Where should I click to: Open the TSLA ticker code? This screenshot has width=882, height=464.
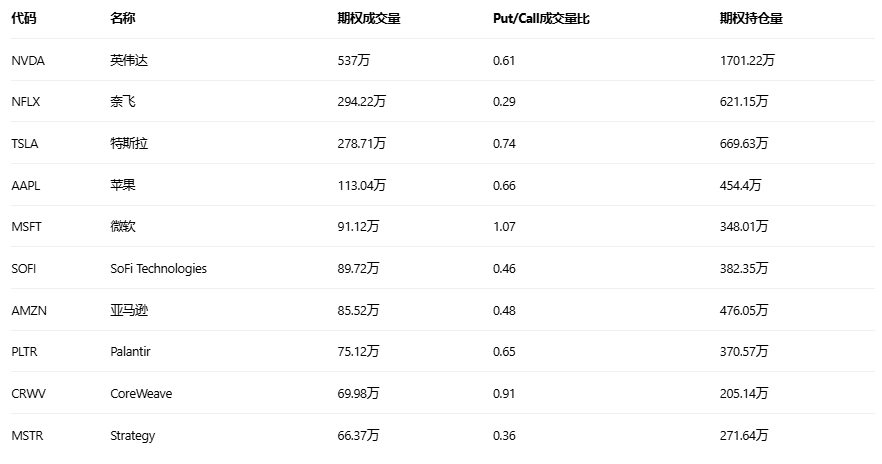(25, 144)
